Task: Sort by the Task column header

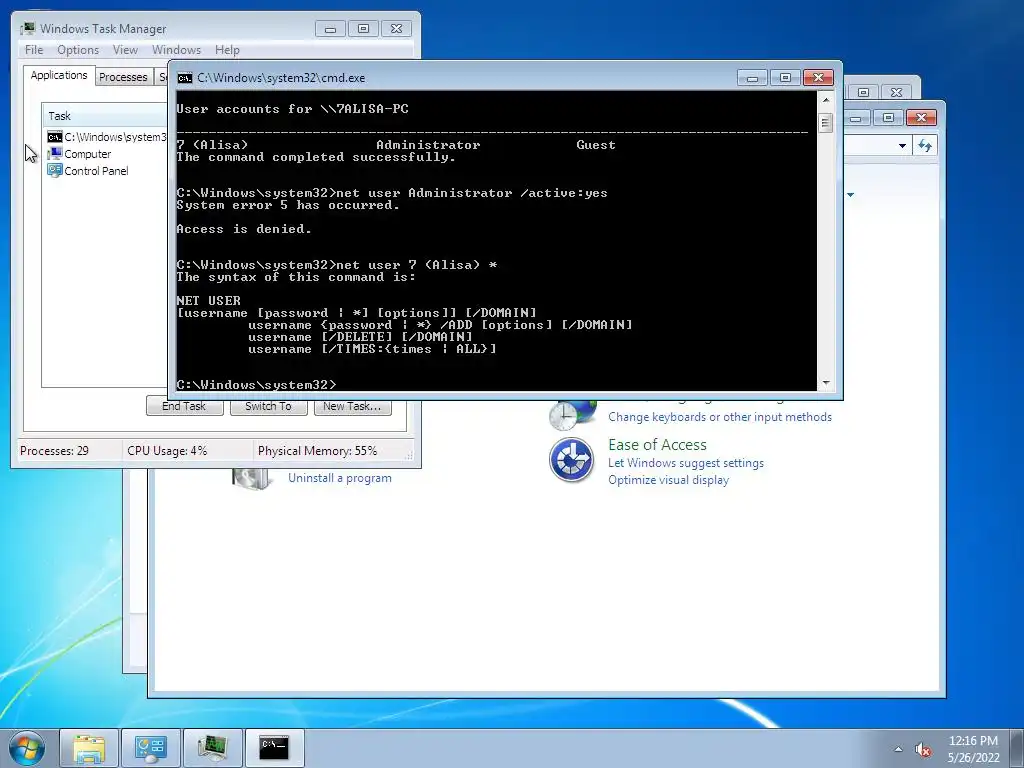Action: pyautogui.click(x=104, y=116)
